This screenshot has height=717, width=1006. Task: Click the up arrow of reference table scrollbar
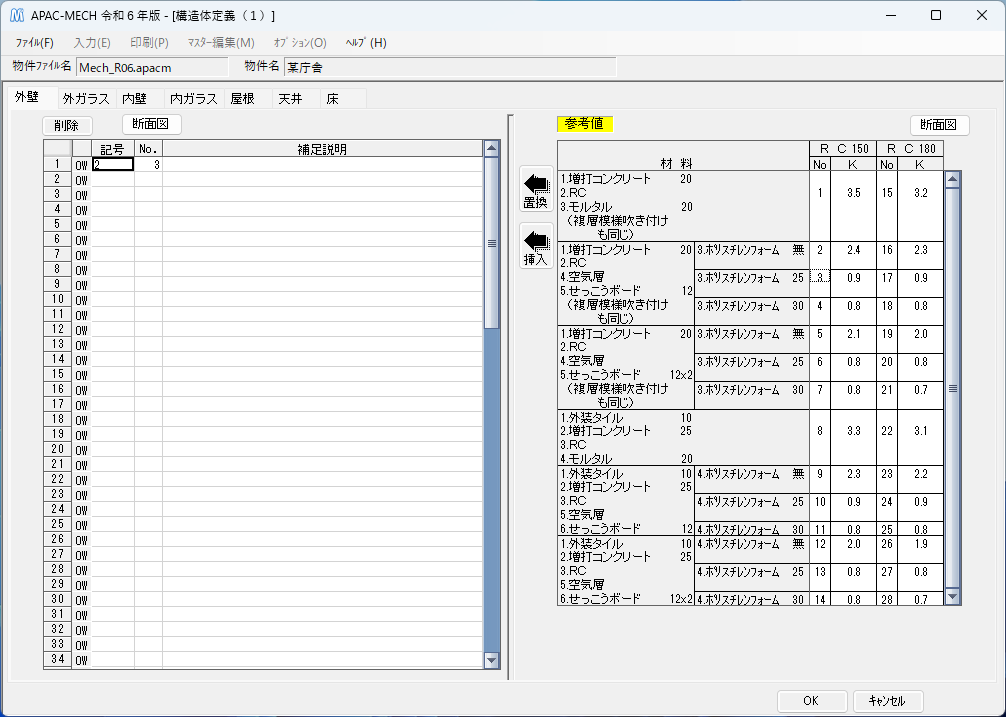[953, 180]
